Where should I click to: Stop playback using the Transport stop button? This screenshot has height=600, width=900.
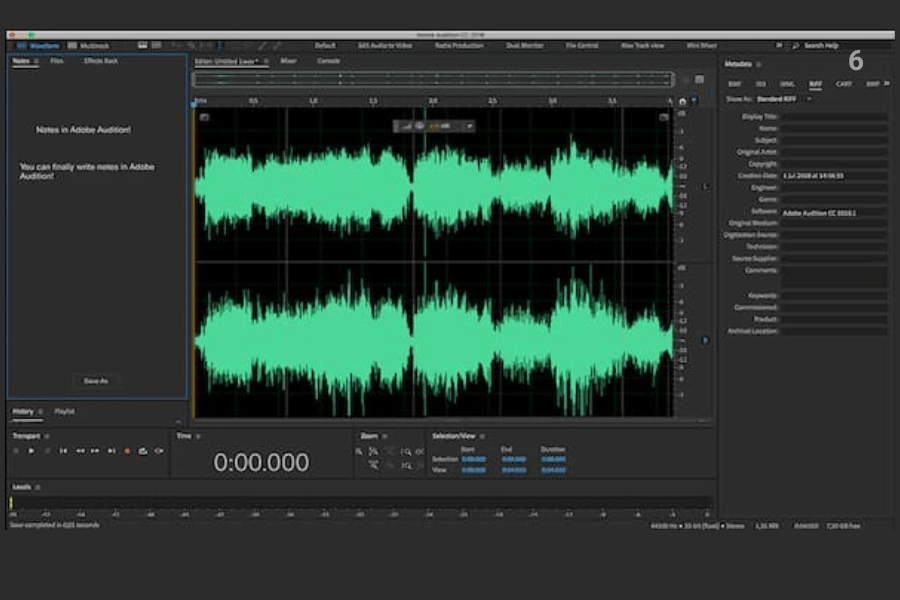(x=16, y=451)
